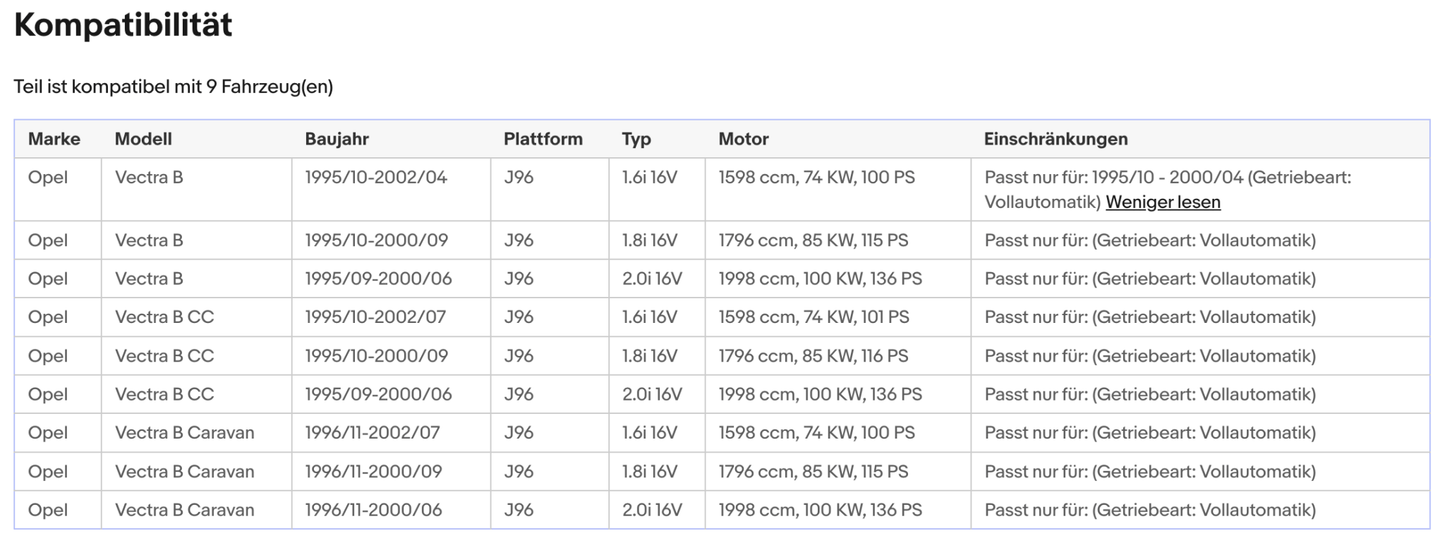Click the 1996/11-2000/09 year cell
1445x538 pixels.
click(373, 471)
